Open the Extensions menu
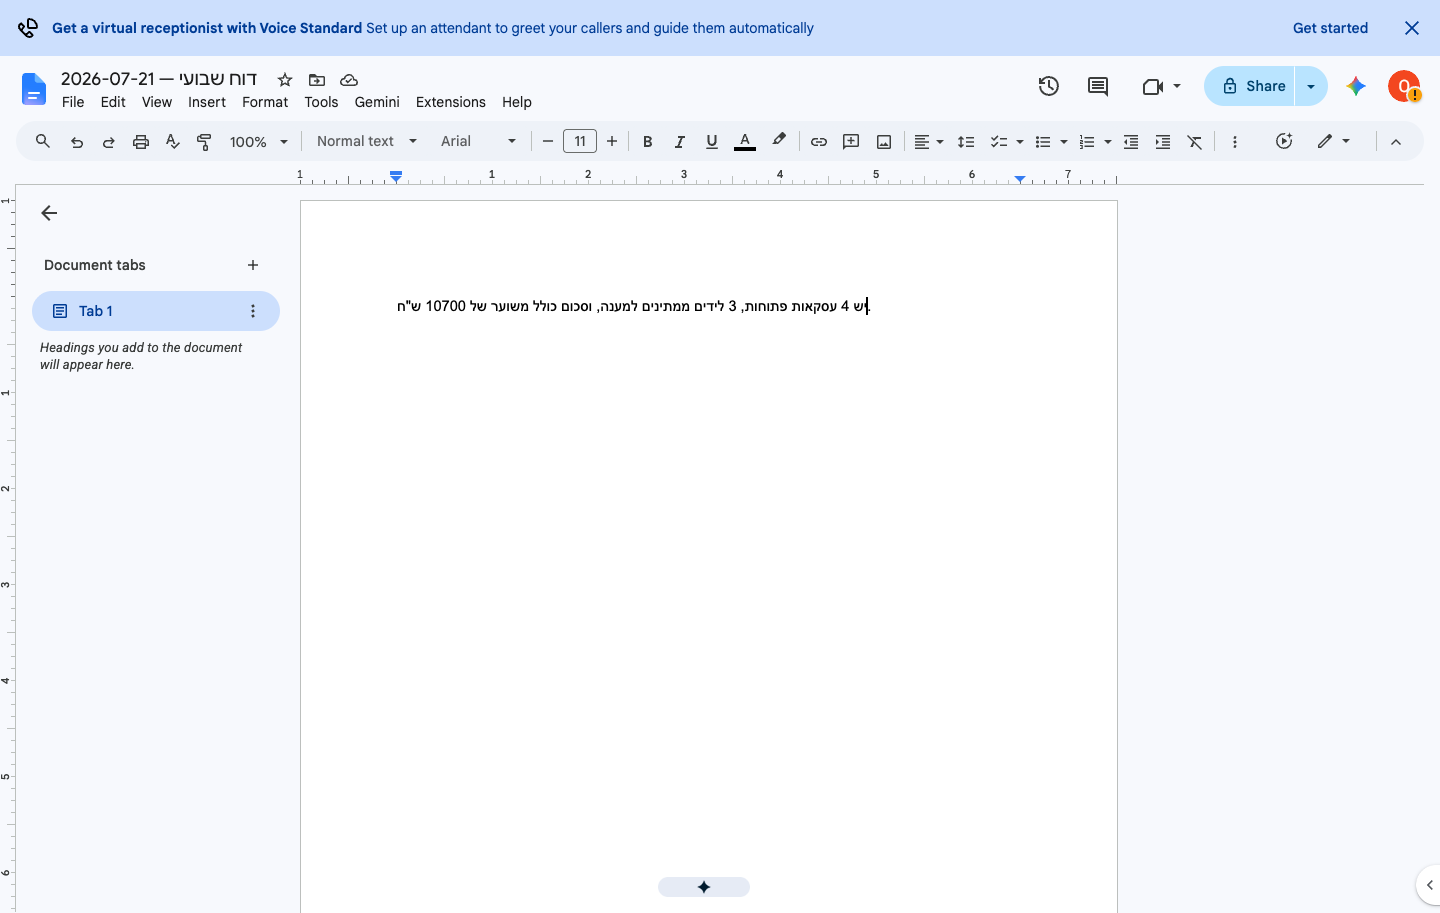This screenshot has height=913, width=1440. (451, 102)
